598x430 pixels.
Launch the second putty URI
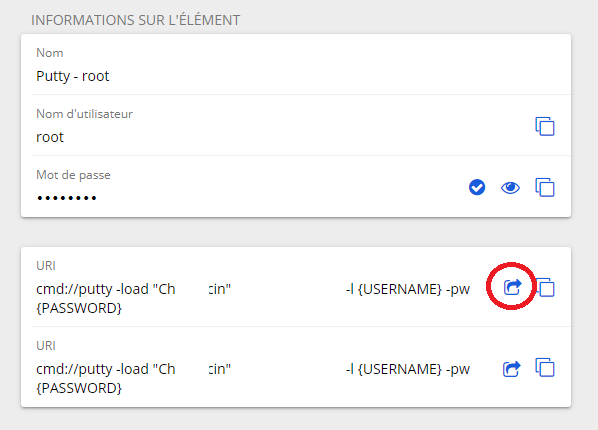[x=511, y=369]
